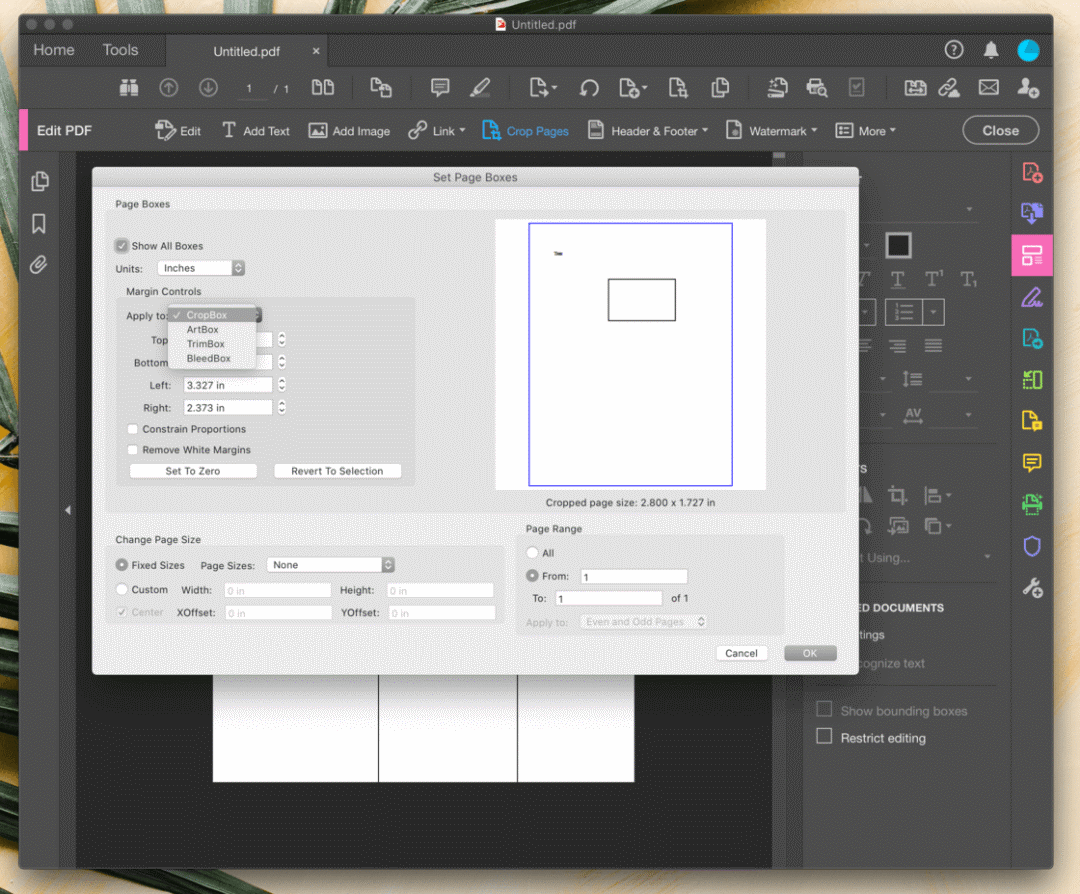Switch to the Tools tab
Image resolution: width=1080 pixels, height=894 pixels.
coord(120,50)
